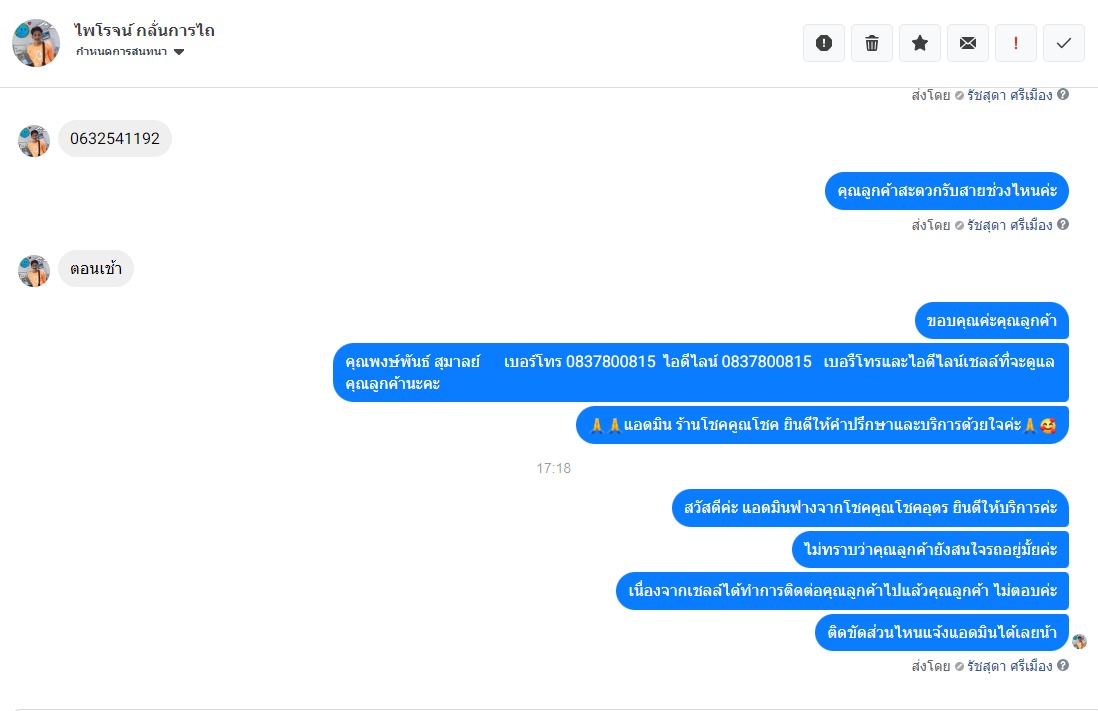Click help icon next to top sender name
This screenshot has width=1098, height=711.
1063,95
